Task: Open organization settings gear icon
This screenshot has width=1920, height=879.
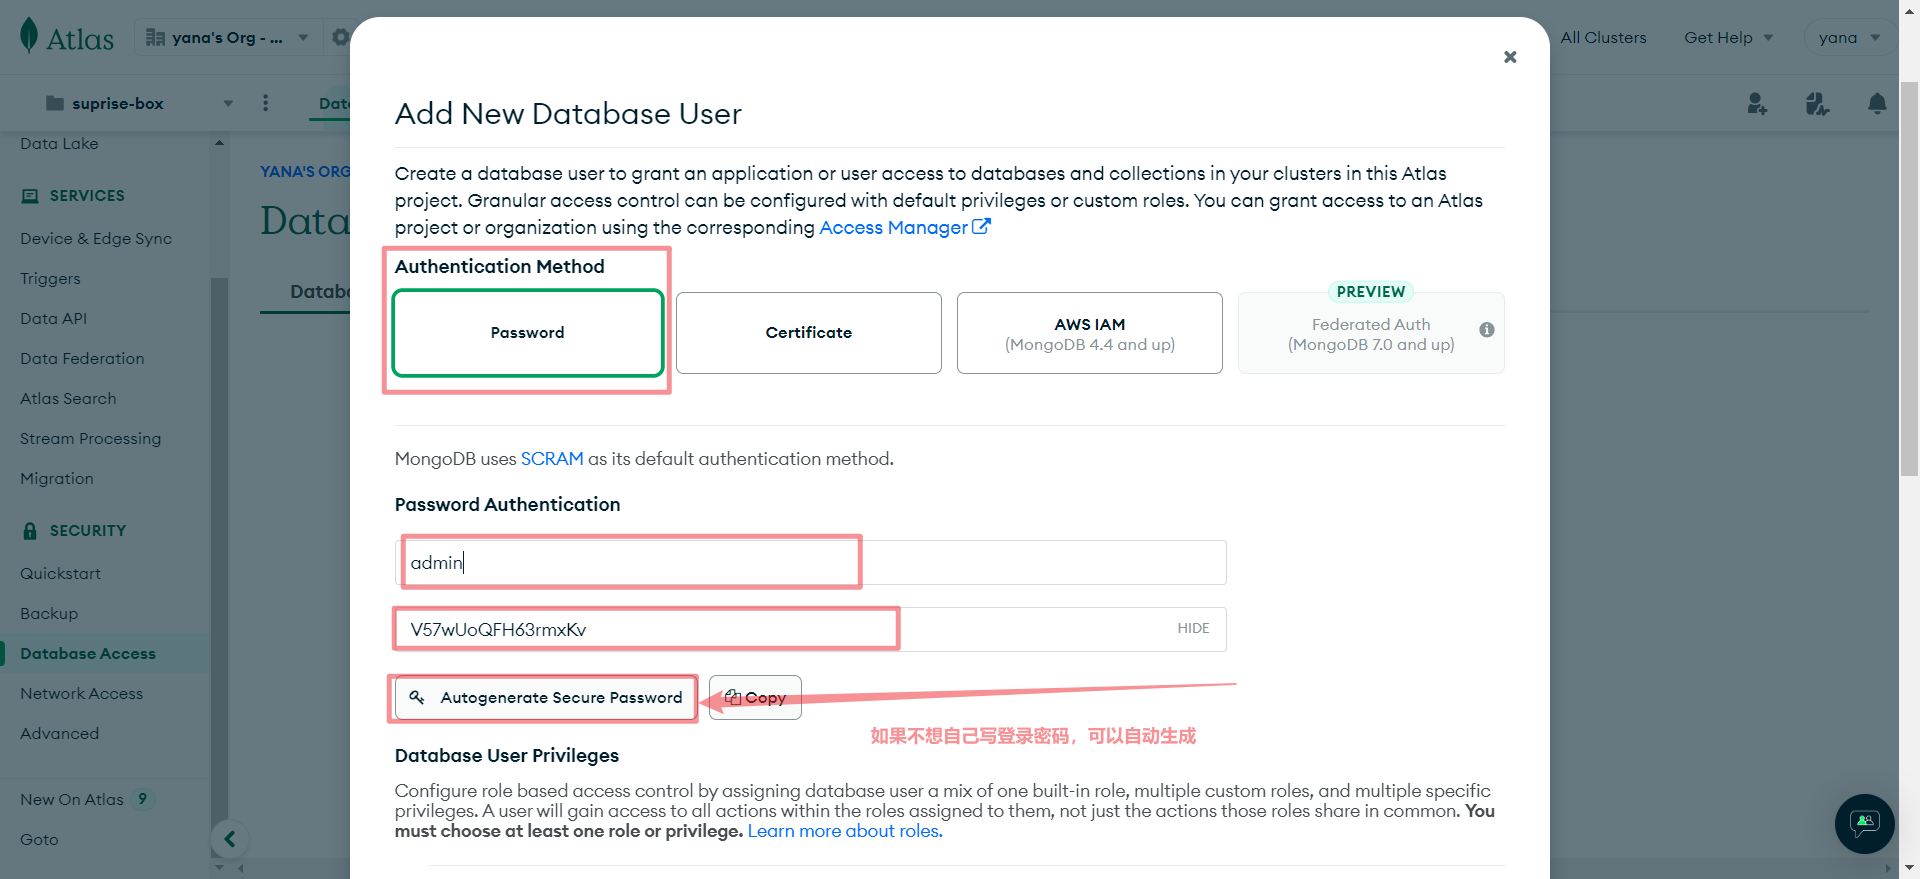Action: tap(340, 38)
